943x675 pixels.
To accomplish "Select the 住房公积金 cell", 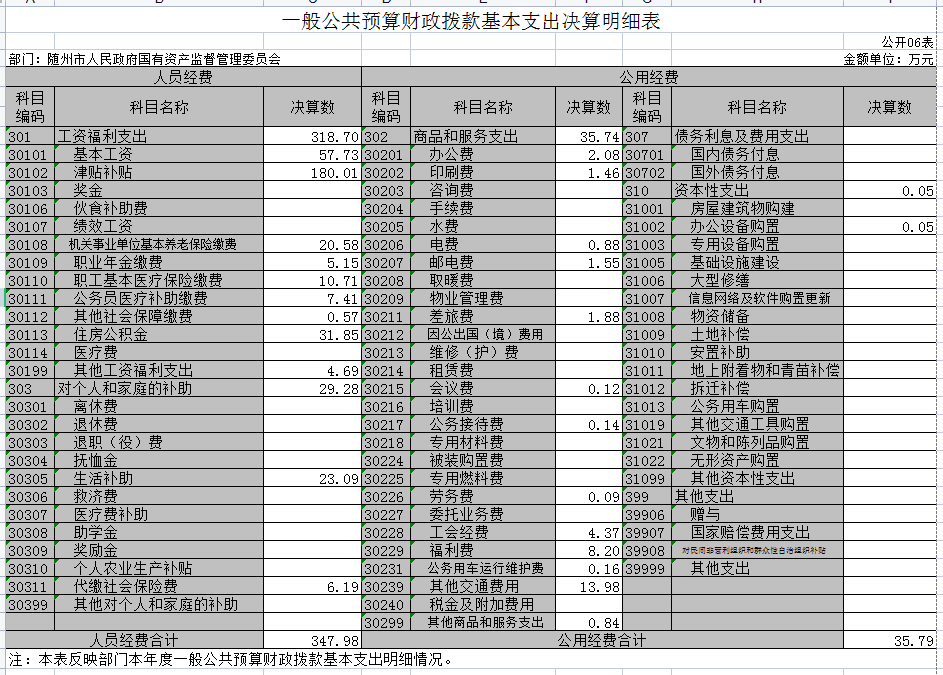I will [159, 334].
